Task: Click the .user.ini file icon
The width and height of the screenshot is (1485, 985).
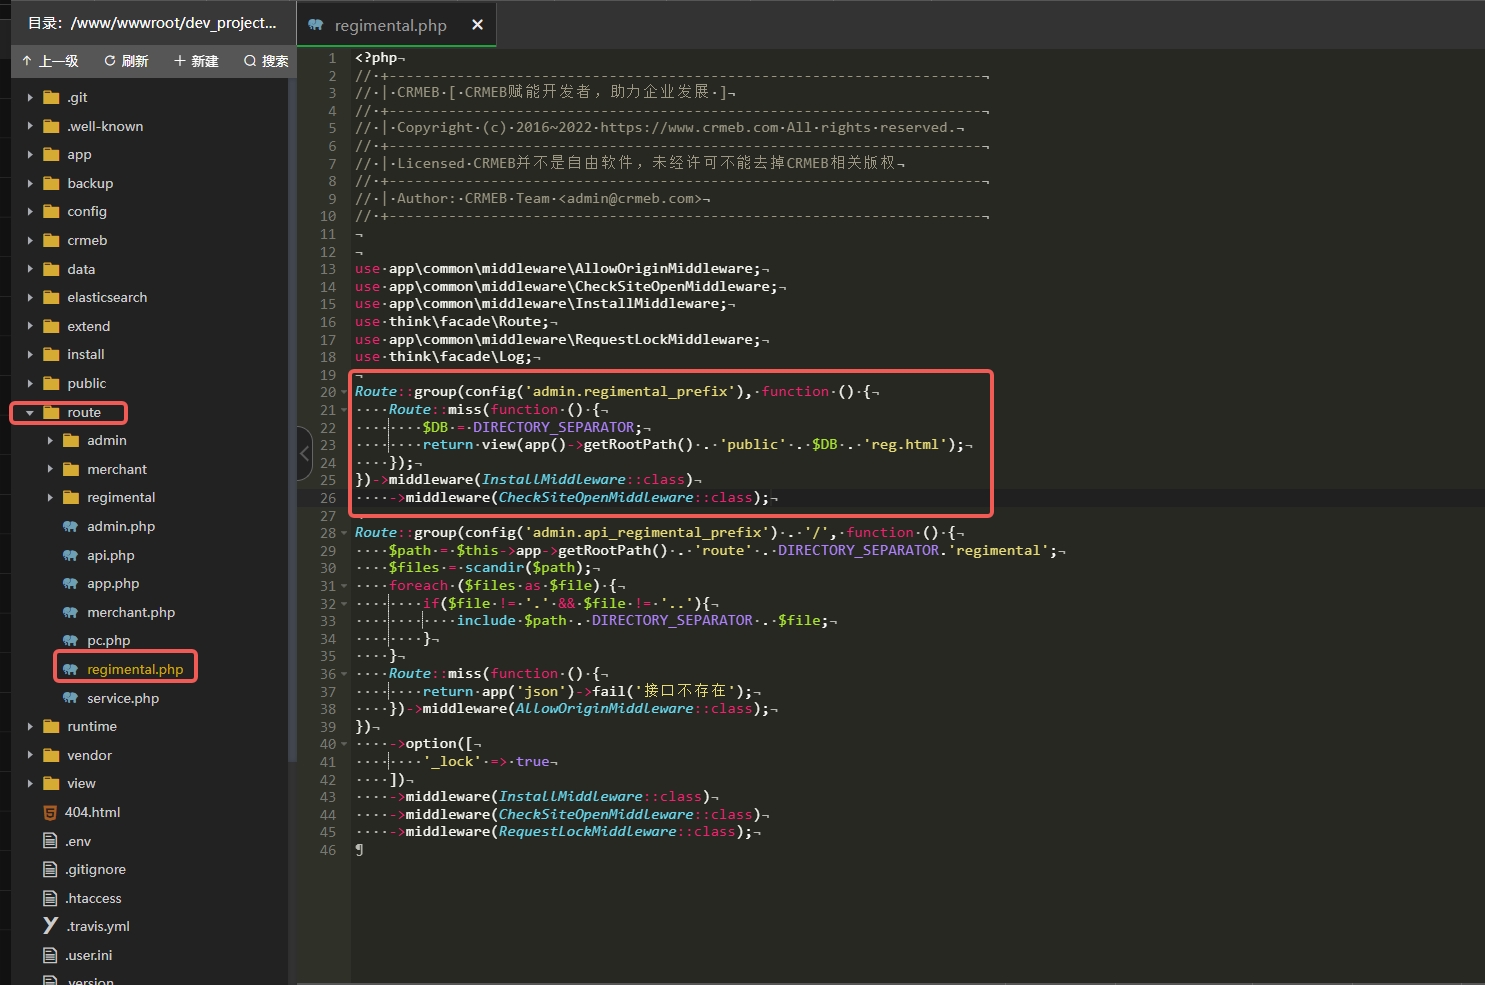Action: coord(50,955)
